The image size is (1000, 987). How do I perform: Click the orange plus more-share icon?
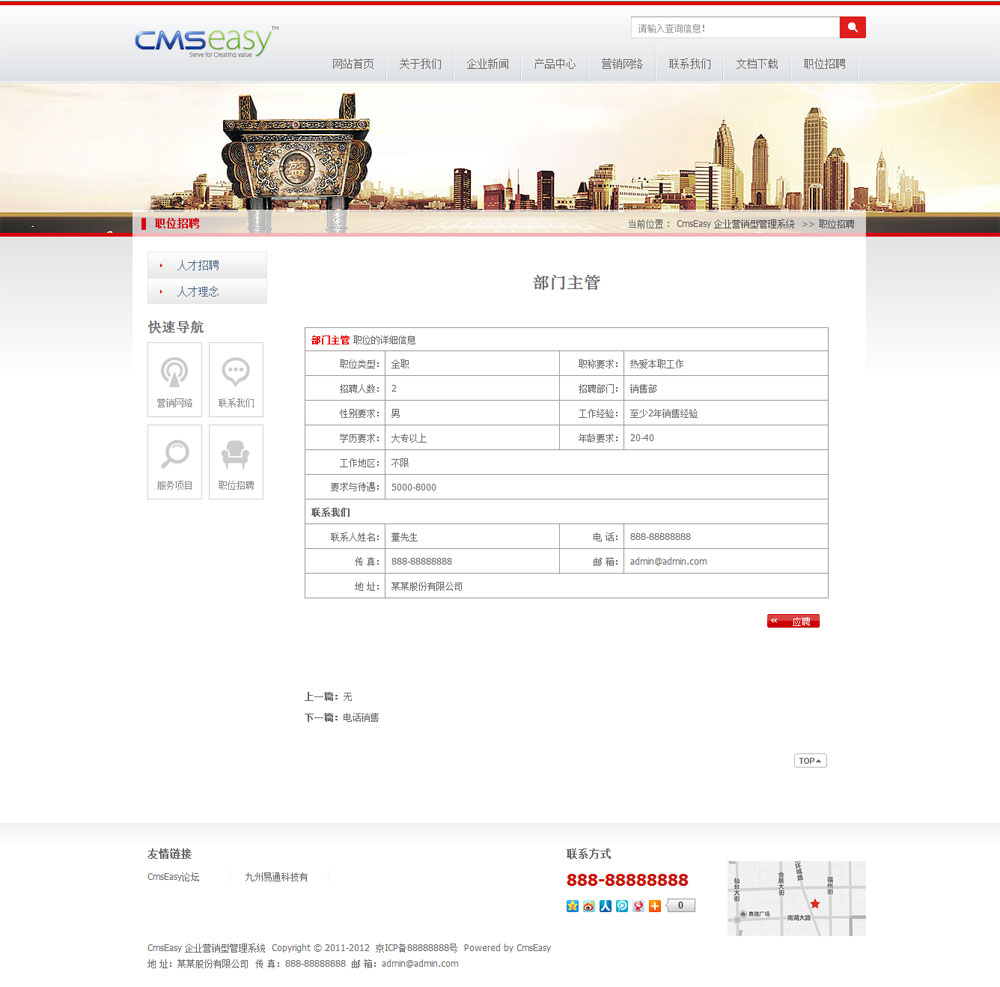click(x=655, y=906)
